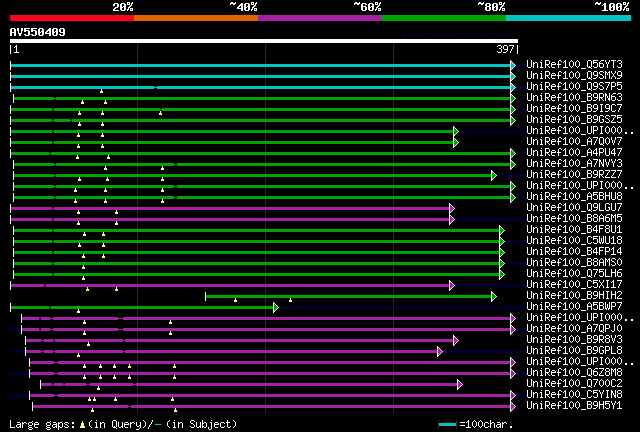The width and height of the screenshot is (640, 432).
Task: Click the purple arrowhead of the B9GPL8 hit
Action: (x=440, y=352)
